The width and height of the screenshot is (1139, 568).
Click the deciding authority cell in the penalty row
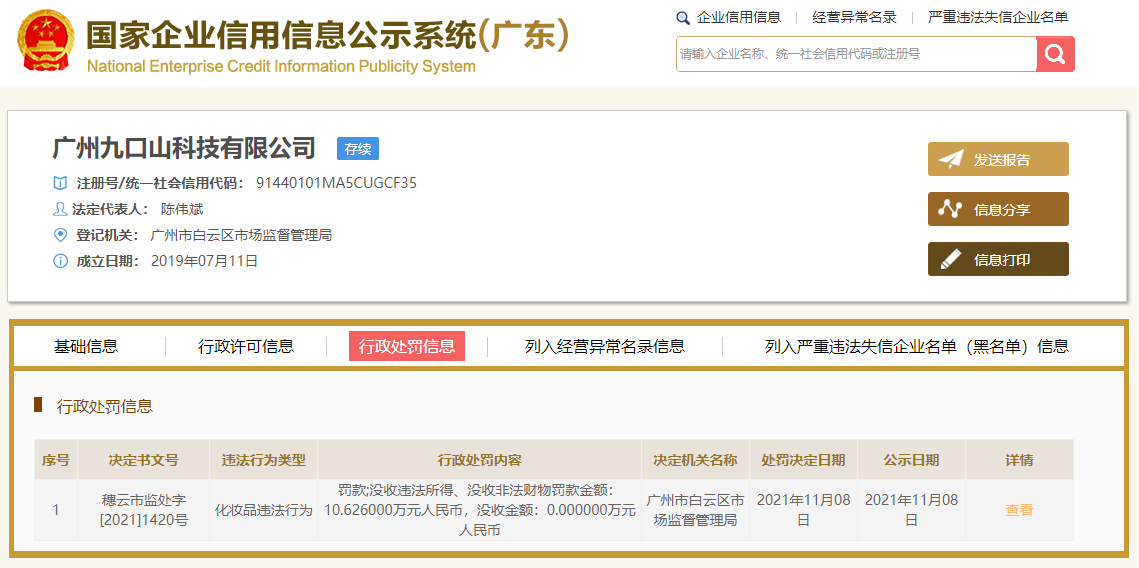coord(695,510)
